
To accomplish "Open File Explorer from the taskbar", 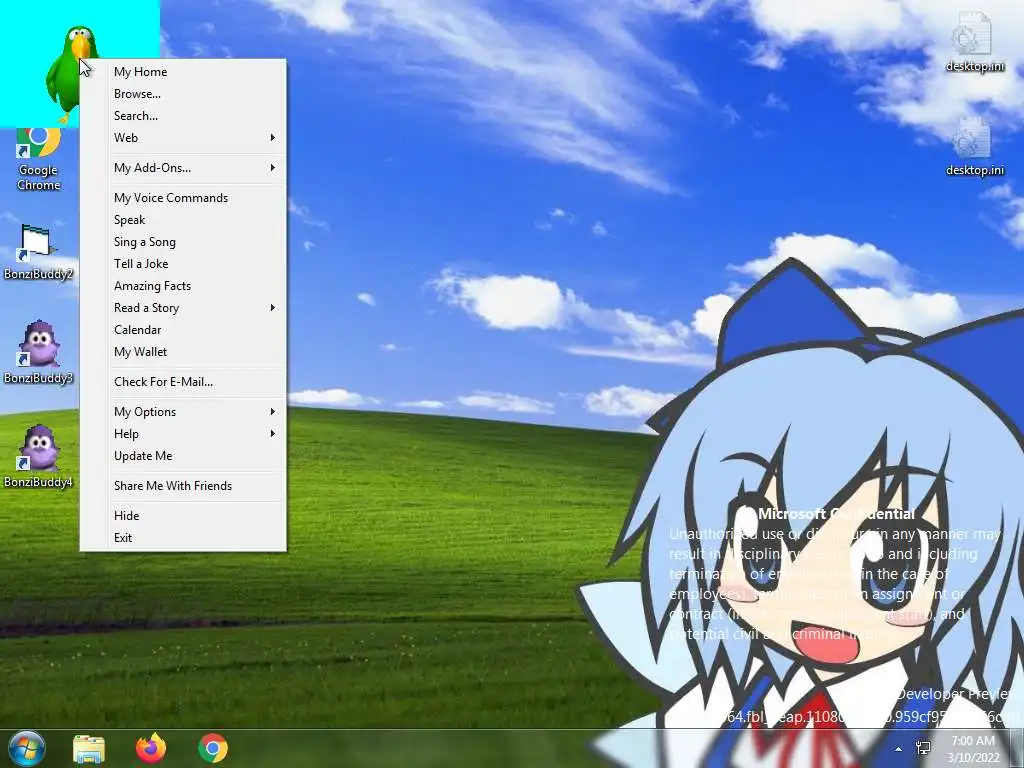I will coord(89,748).
